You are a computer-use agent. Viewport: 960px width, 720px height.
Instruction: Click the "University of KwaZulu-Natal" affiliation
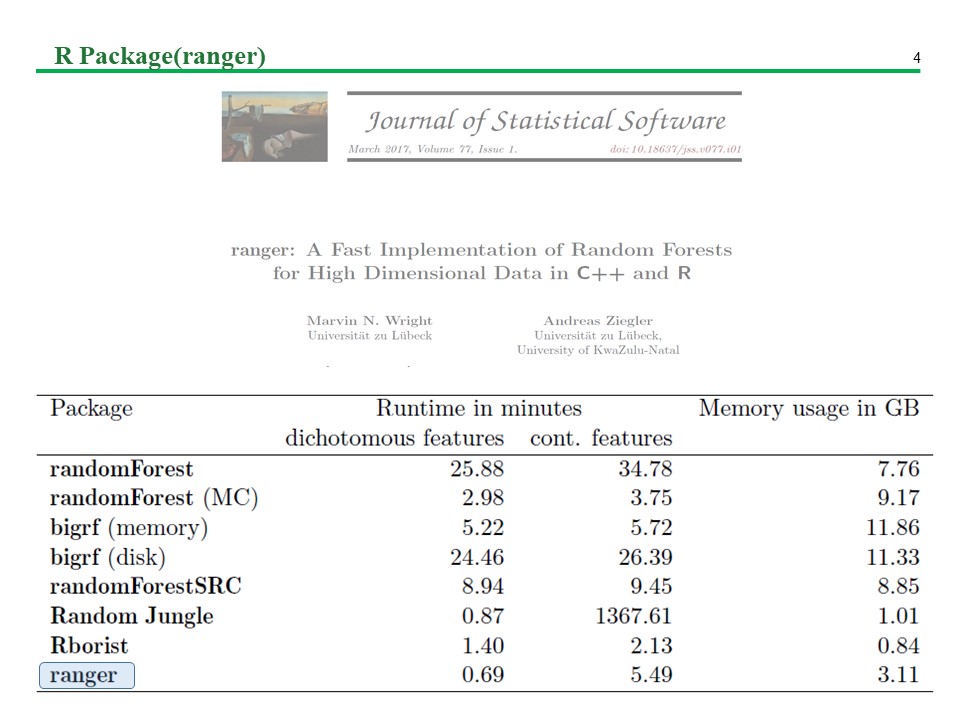click(598, 350)
